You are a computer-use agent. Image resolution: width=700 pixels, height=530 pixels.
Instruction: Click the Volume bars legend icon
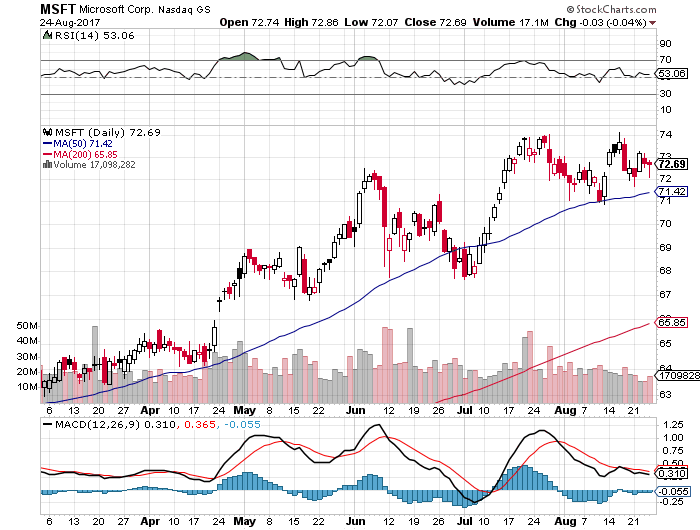47,165
